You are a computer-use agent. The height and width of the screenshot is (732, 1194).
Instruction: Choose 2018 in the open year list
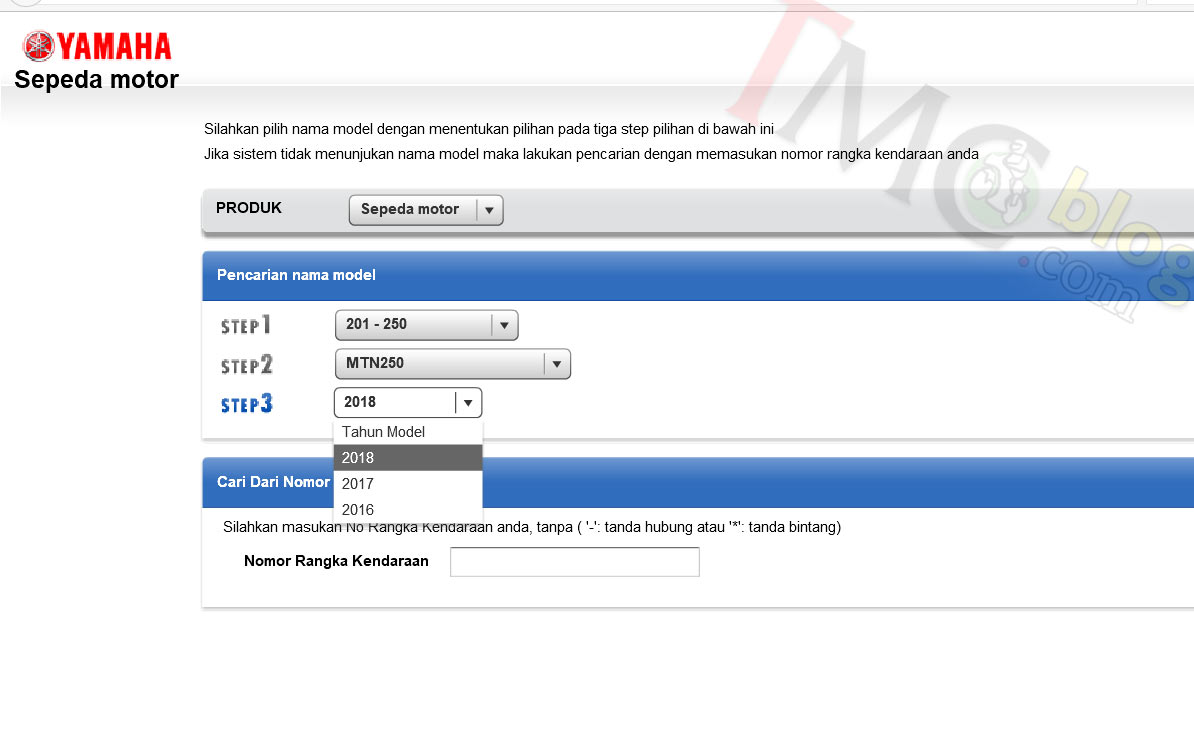tap(407, 458)
